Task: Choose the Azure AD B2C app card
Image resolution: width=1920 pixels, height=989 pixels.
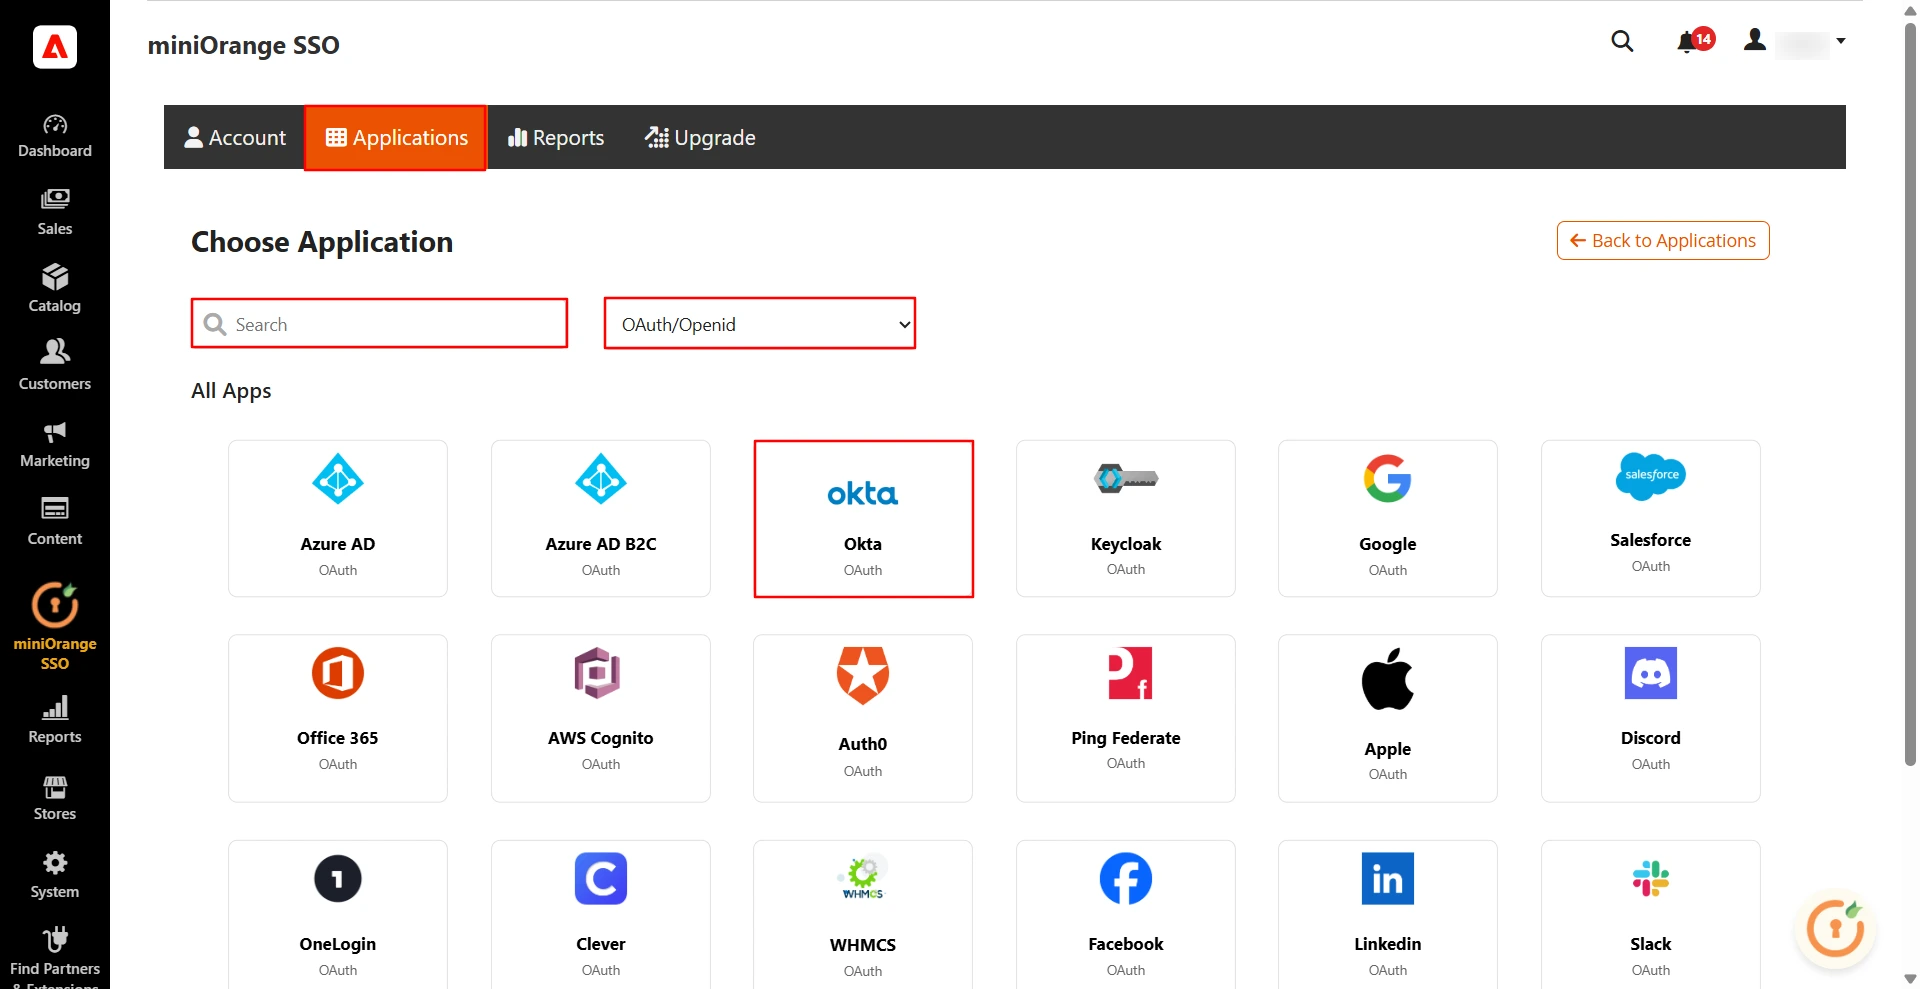Action: pos(601,519)
